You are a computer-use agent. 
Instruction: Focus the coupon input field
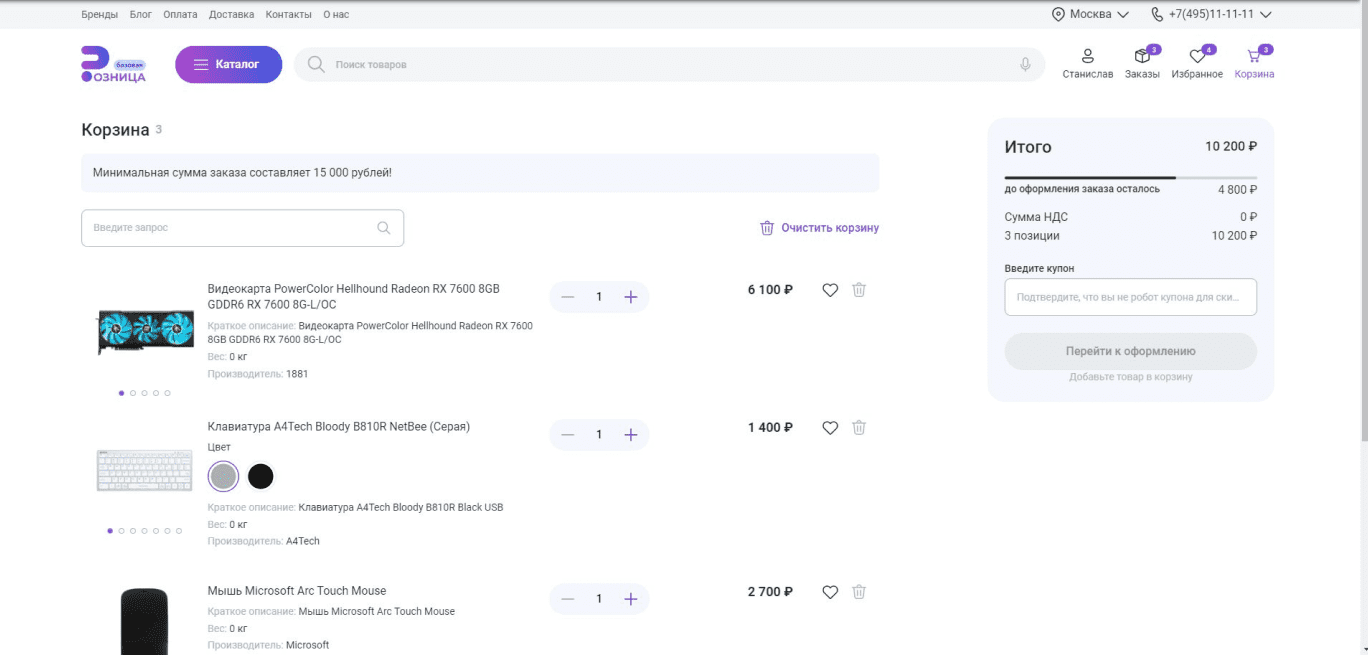[x=1130, y=297]
